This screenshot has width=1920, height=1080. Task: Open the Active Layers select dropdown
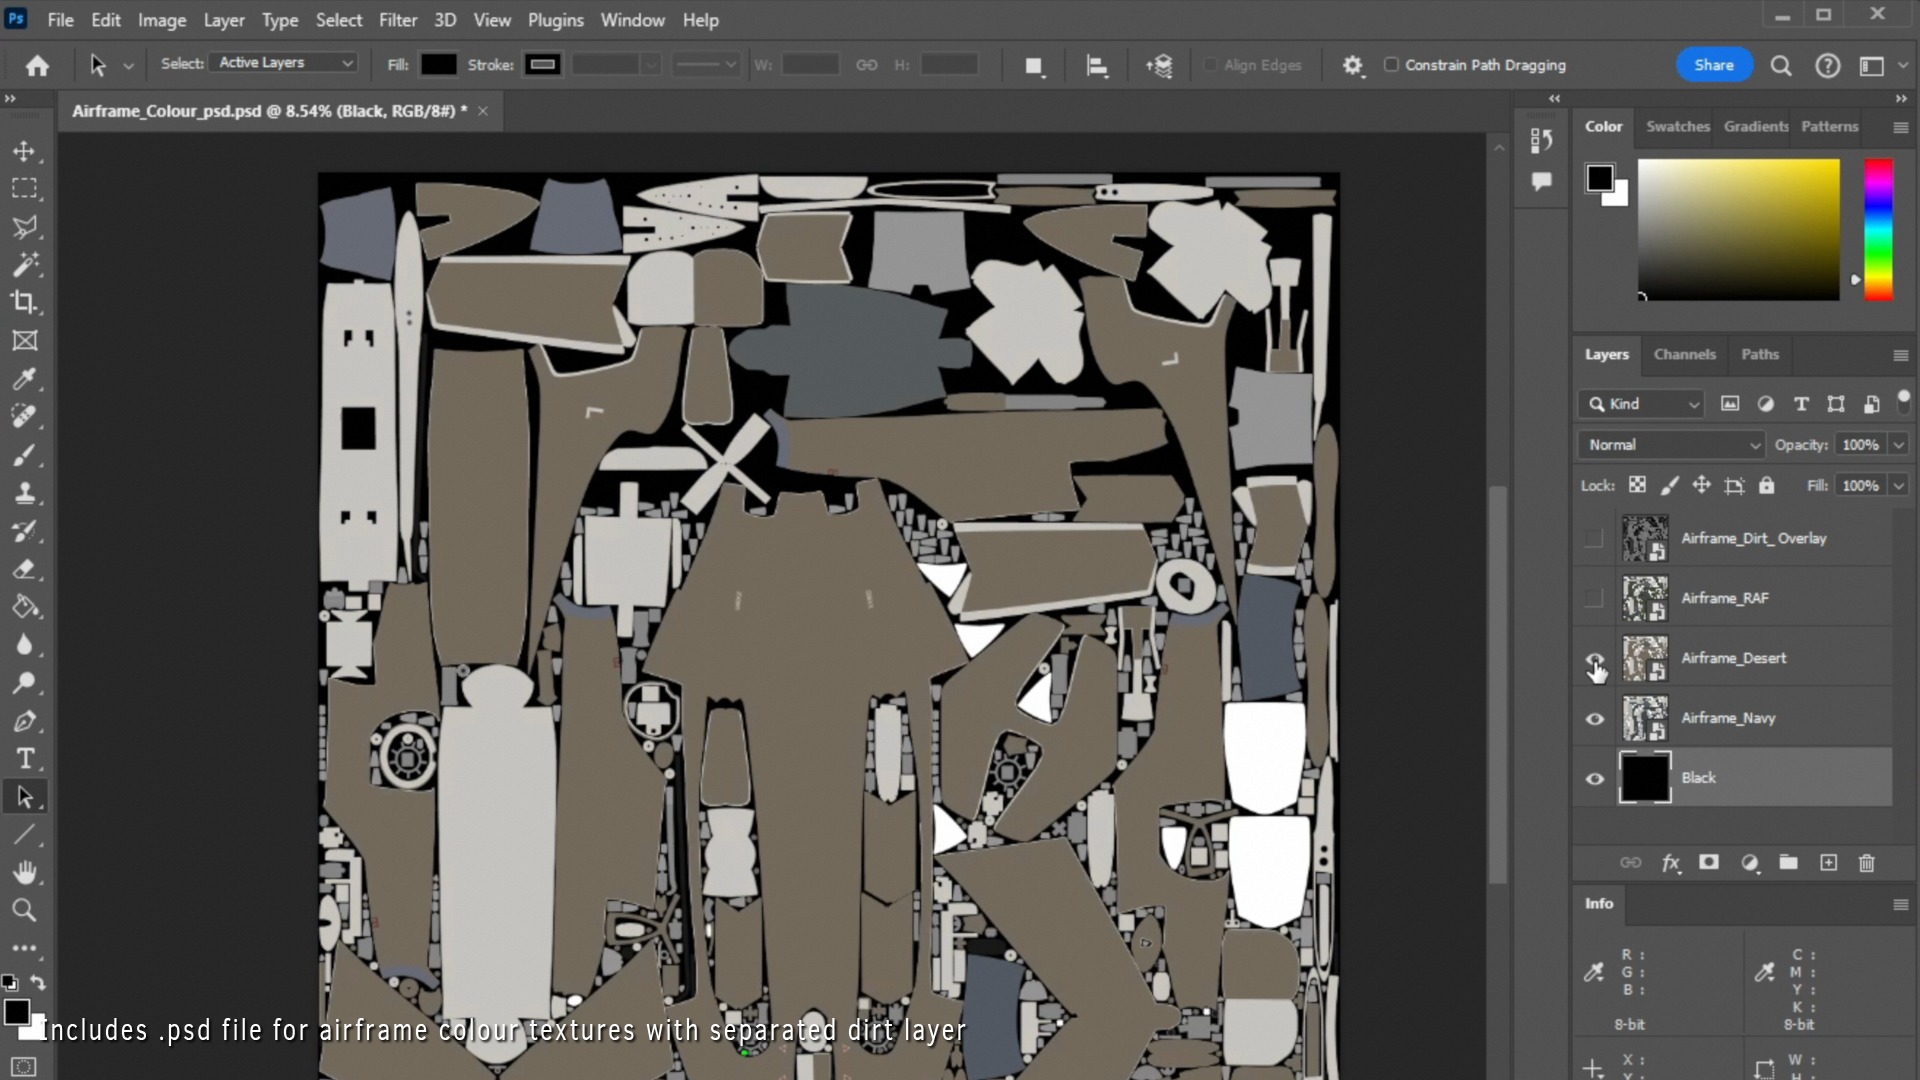[284, 63]
